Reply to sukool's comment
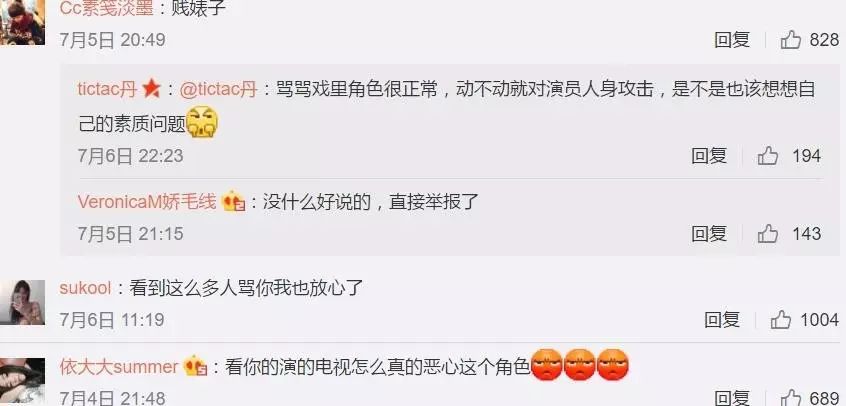The image size is (846, 406). pos(722,320)
